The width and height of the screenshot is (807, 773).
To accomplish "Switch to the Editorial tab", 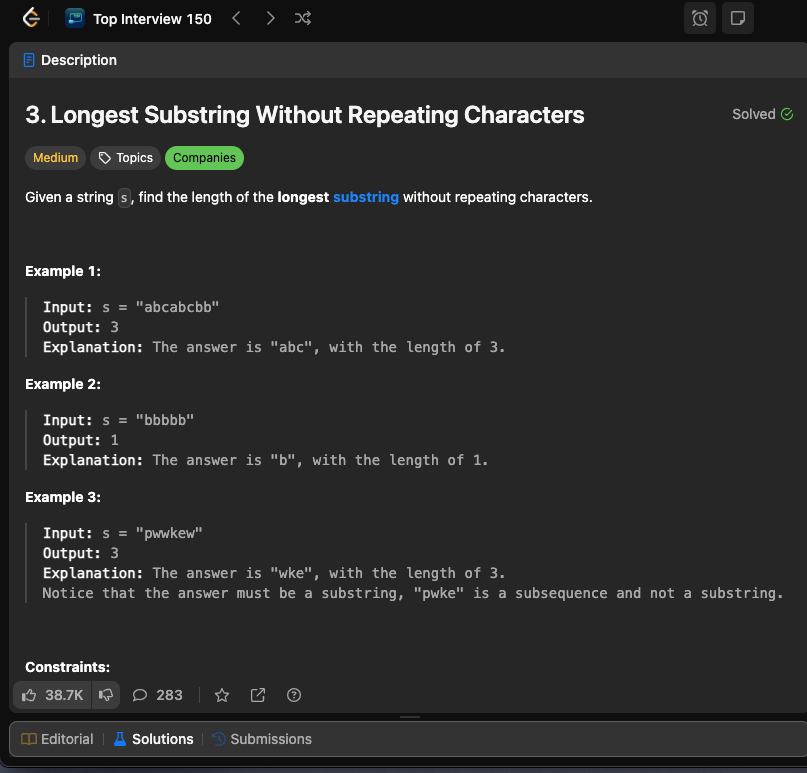I will pos(57,739).
